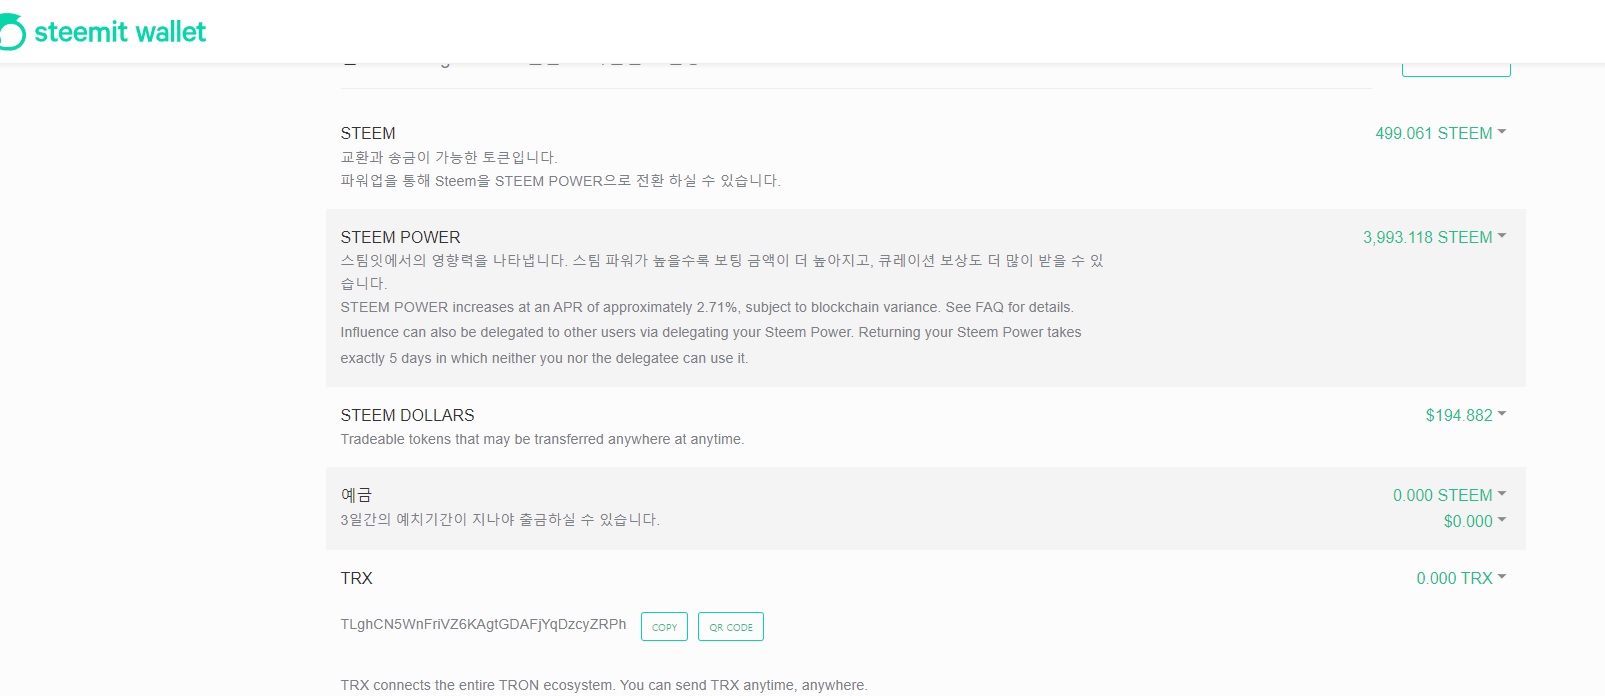Click the 예금 savings heading
The width and height of the screenshot is (1605, 696).
(356, 495)
